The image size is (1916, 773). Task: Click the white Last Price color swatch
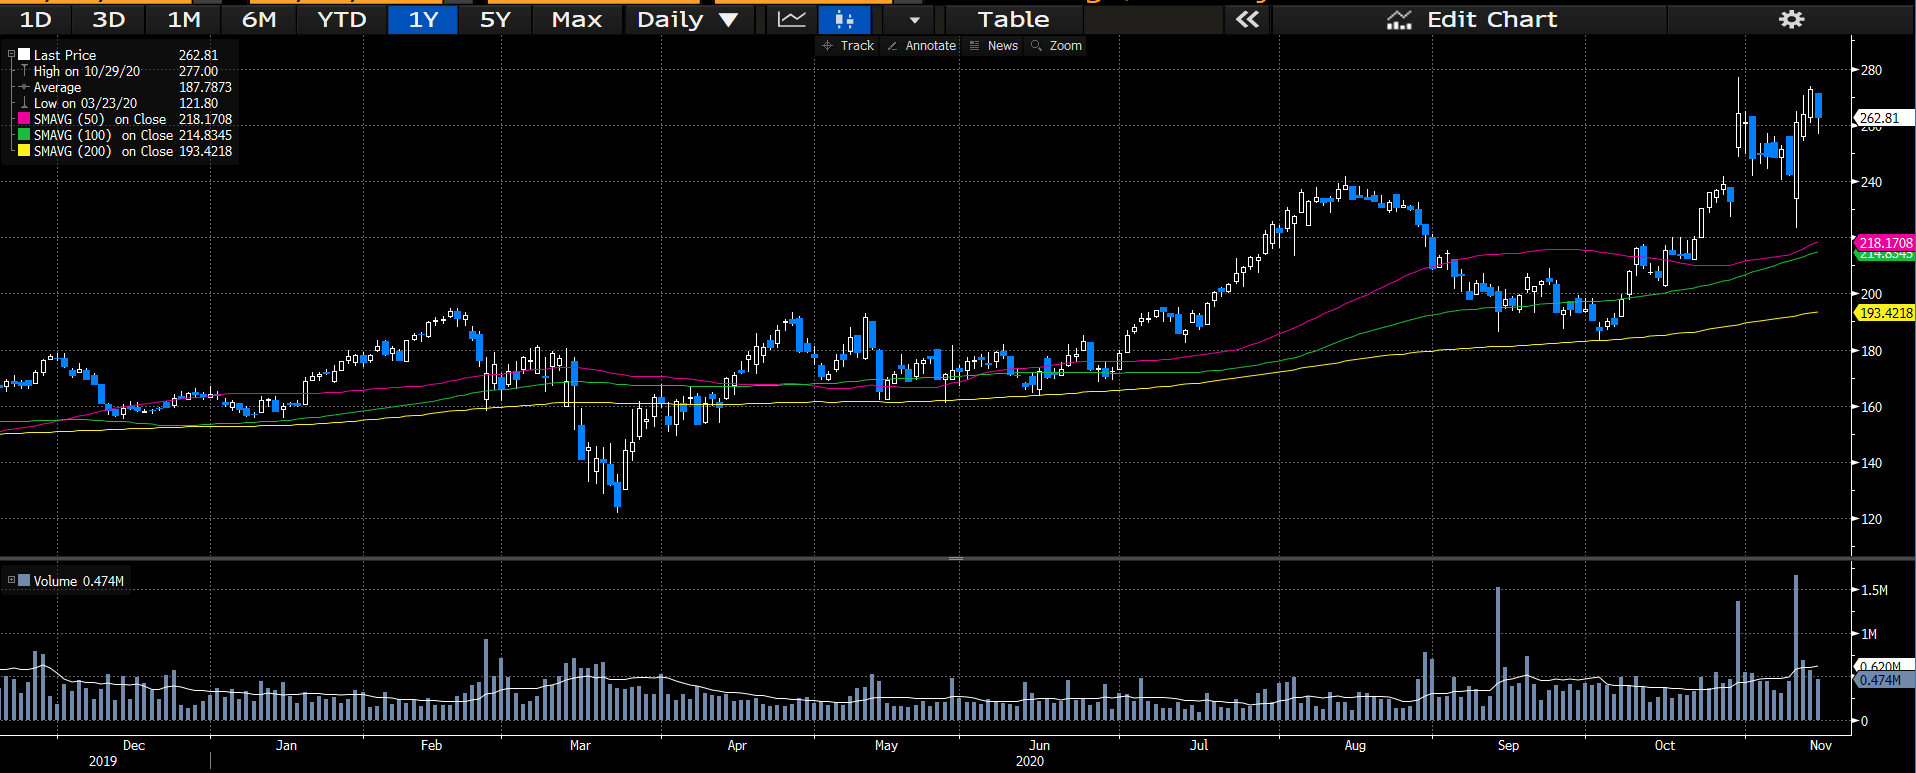[x=24, y=55]
